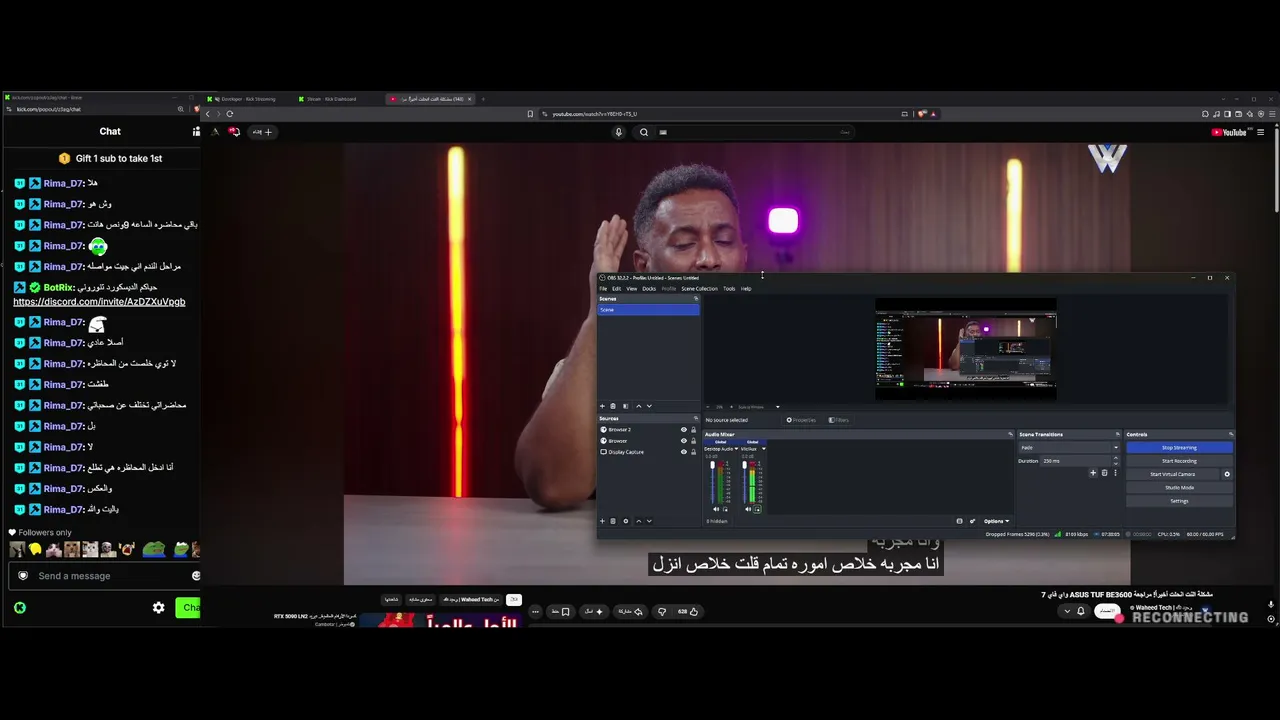1280x720 pixels.
Task: Open the Docks menu in OBS
Action: [x=649, y=289]
